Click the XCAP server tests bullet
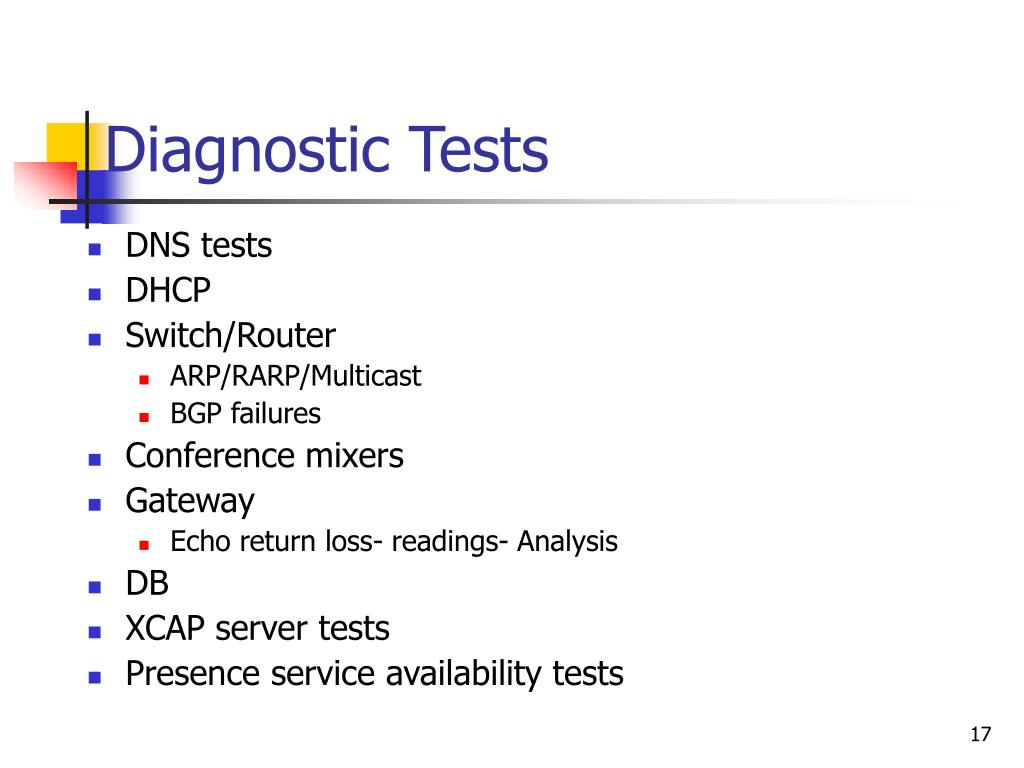 [x=257, y=629]
